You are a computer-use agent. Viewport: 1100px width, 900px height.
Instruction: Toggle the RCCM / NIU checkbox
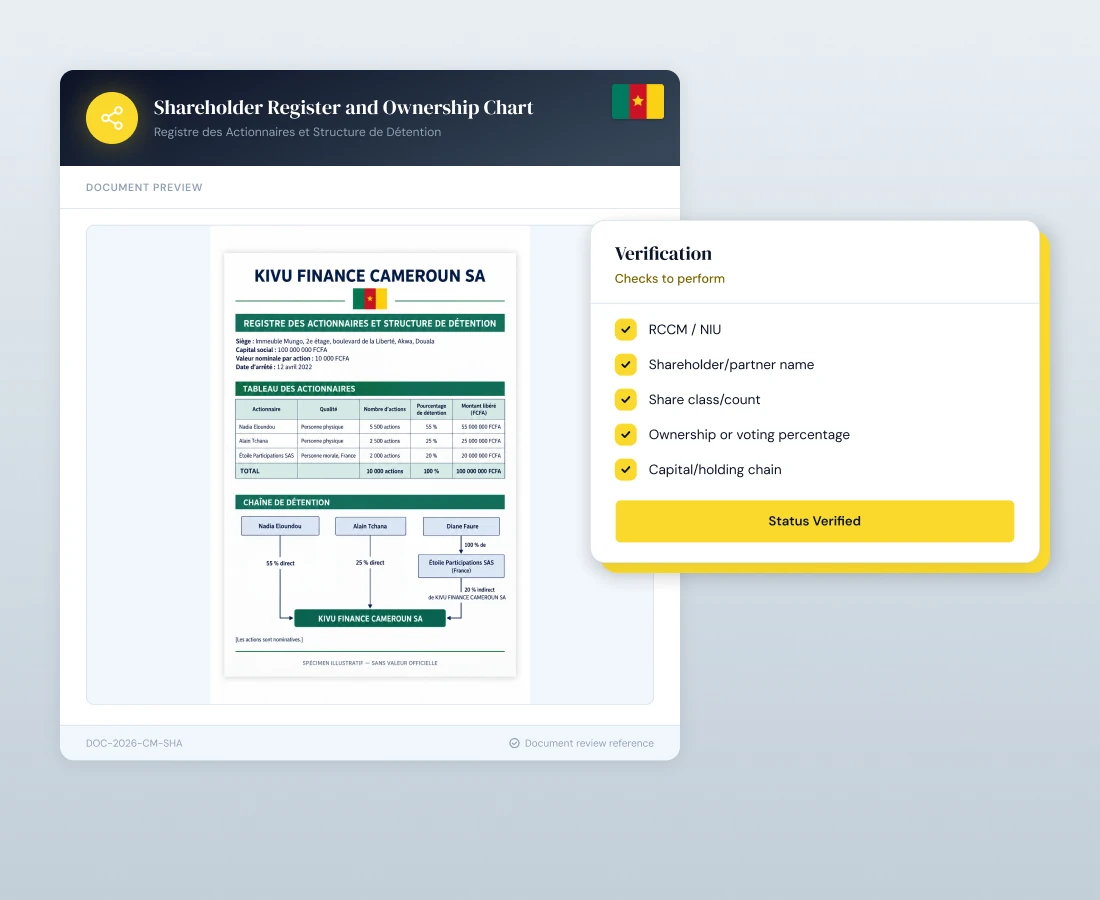click(x=626, y=329)
